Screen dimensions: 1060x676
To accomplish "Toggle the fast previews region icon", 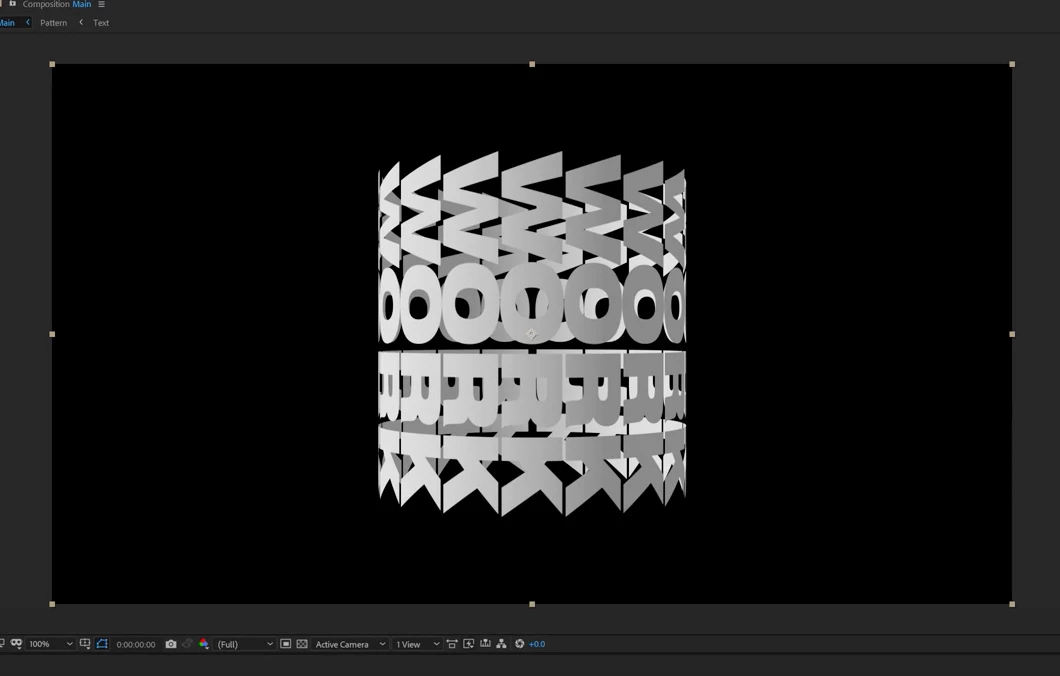I will point(285,644).
